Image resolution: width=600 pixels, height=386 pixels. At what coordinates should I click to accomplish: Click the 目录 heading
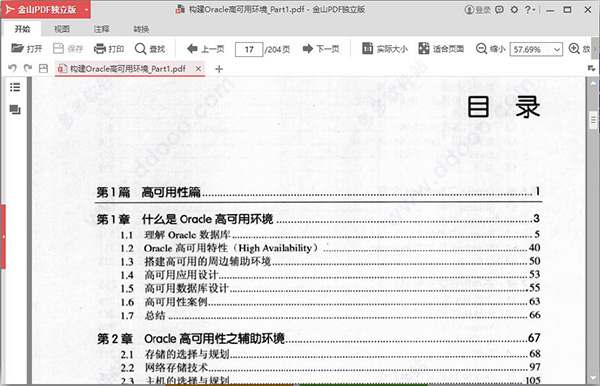[504, 107]
